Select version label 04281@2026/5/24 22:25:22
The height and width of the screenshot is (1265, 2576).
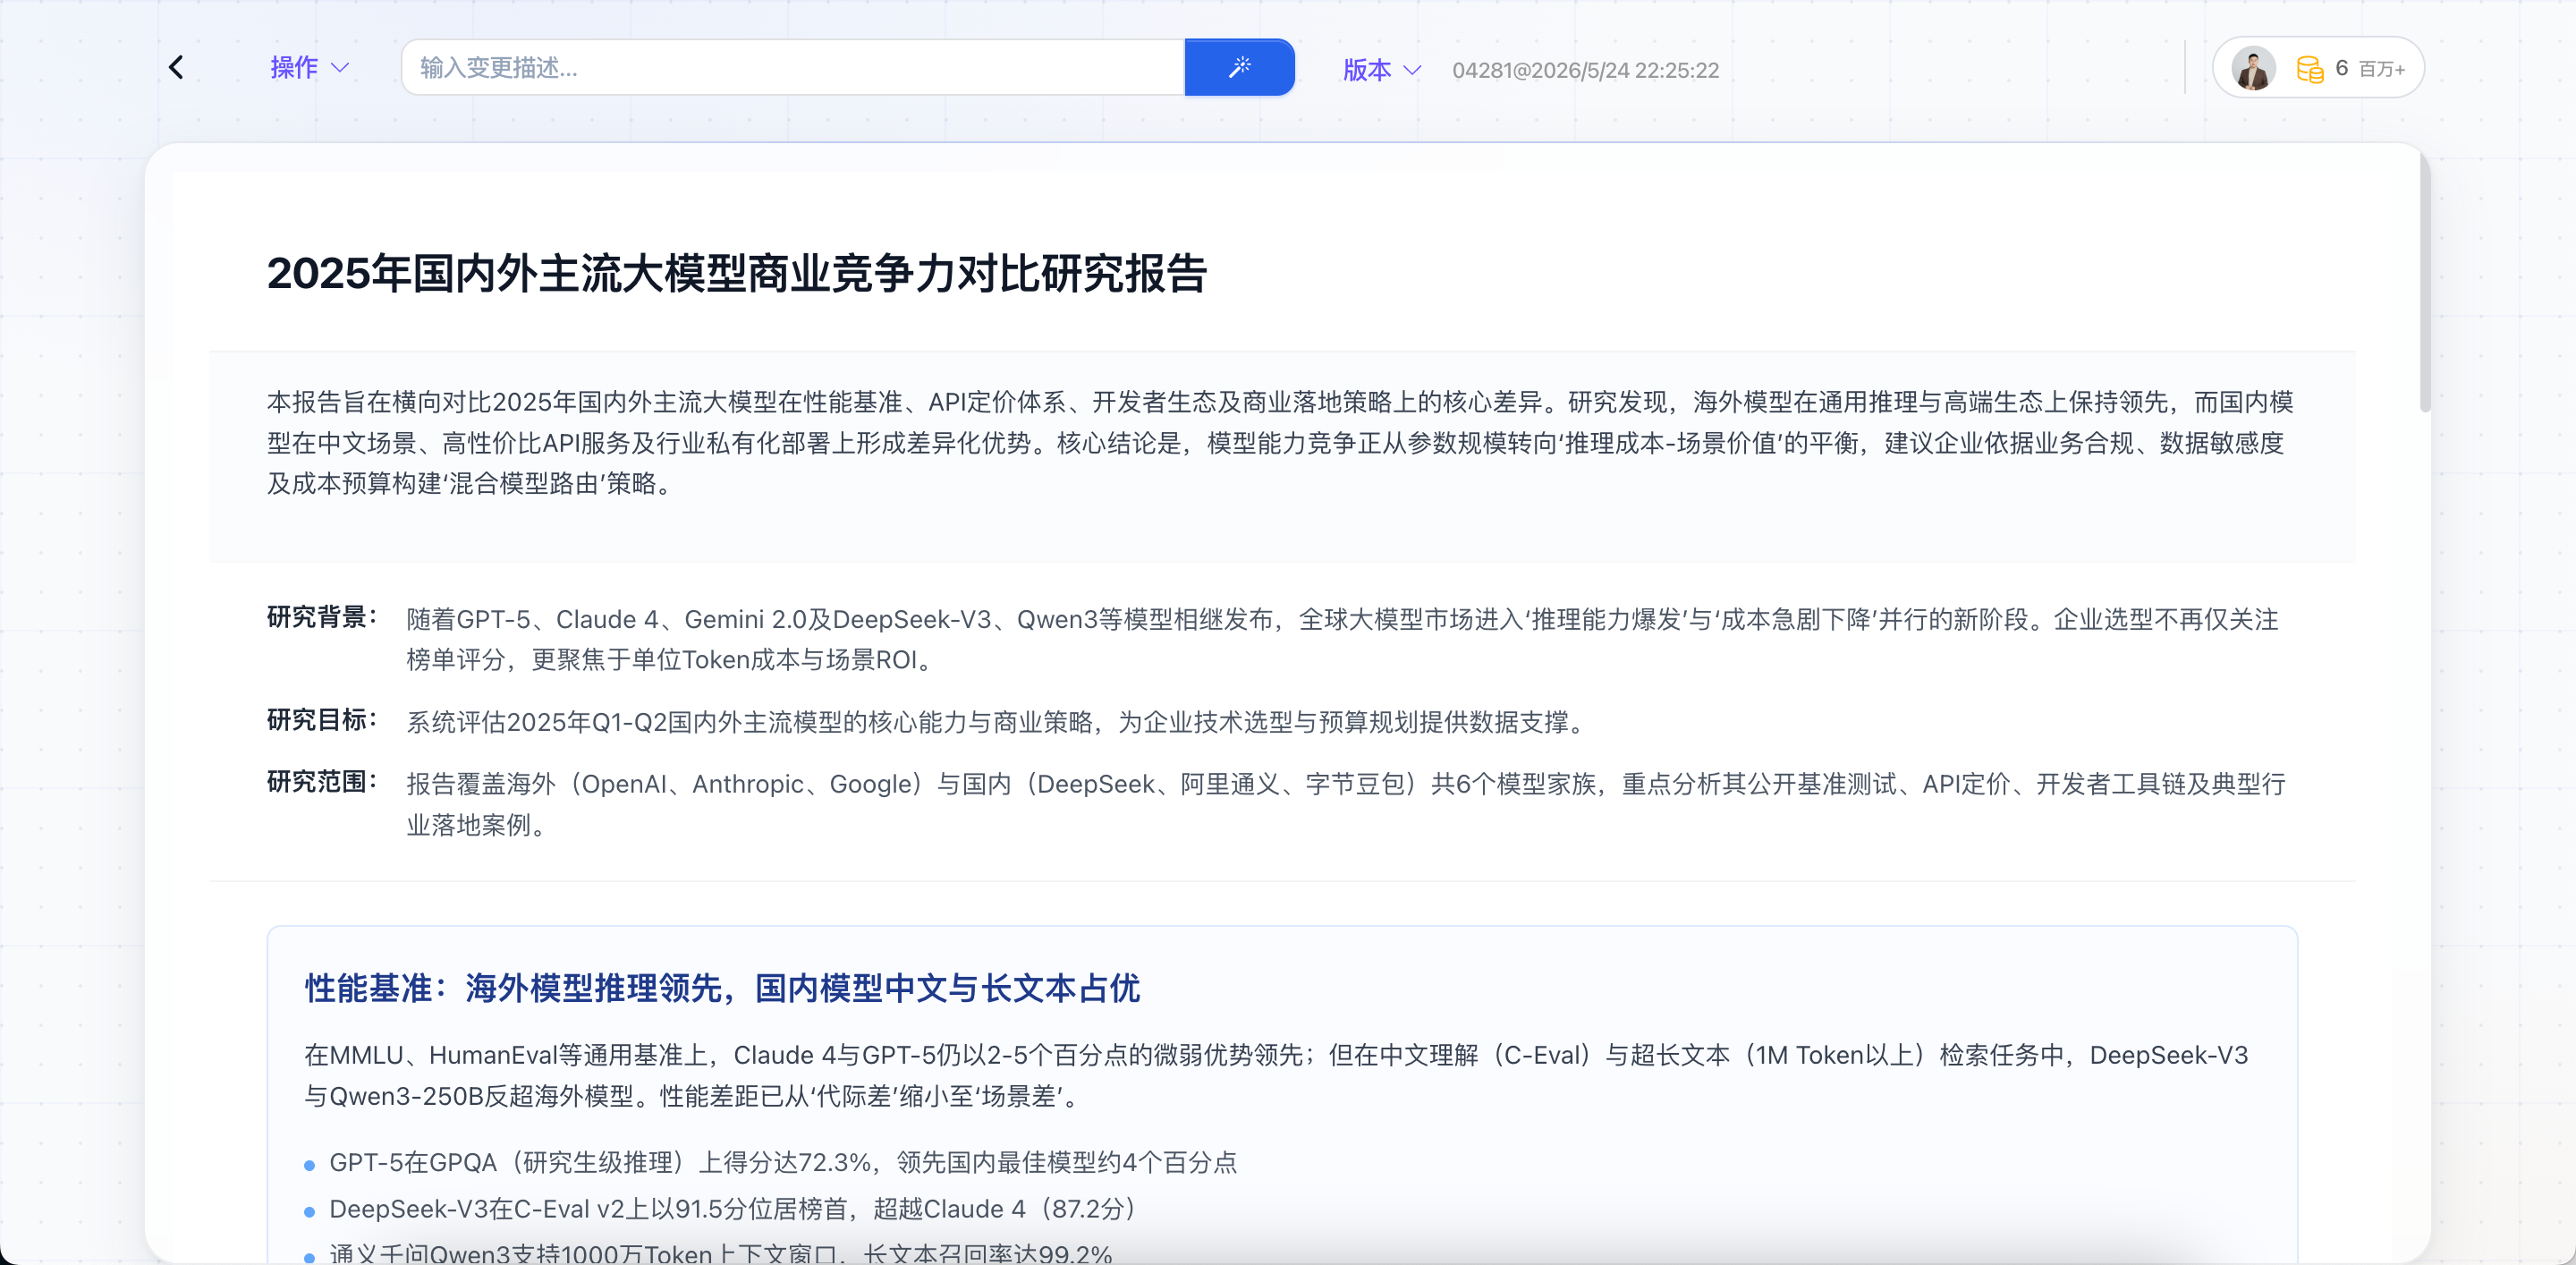tap(1585, 70)
